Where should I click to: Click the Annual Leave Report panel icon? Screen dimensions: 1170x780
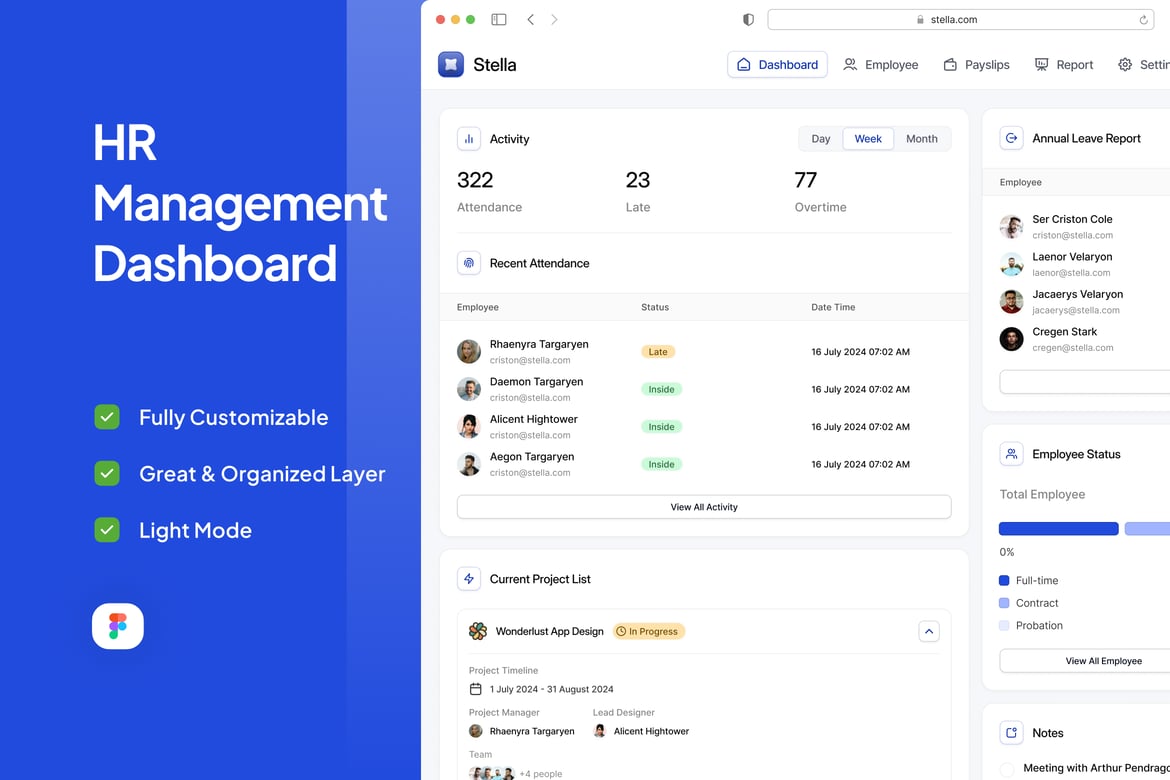pyautogui.click(x=1011, y=138)
